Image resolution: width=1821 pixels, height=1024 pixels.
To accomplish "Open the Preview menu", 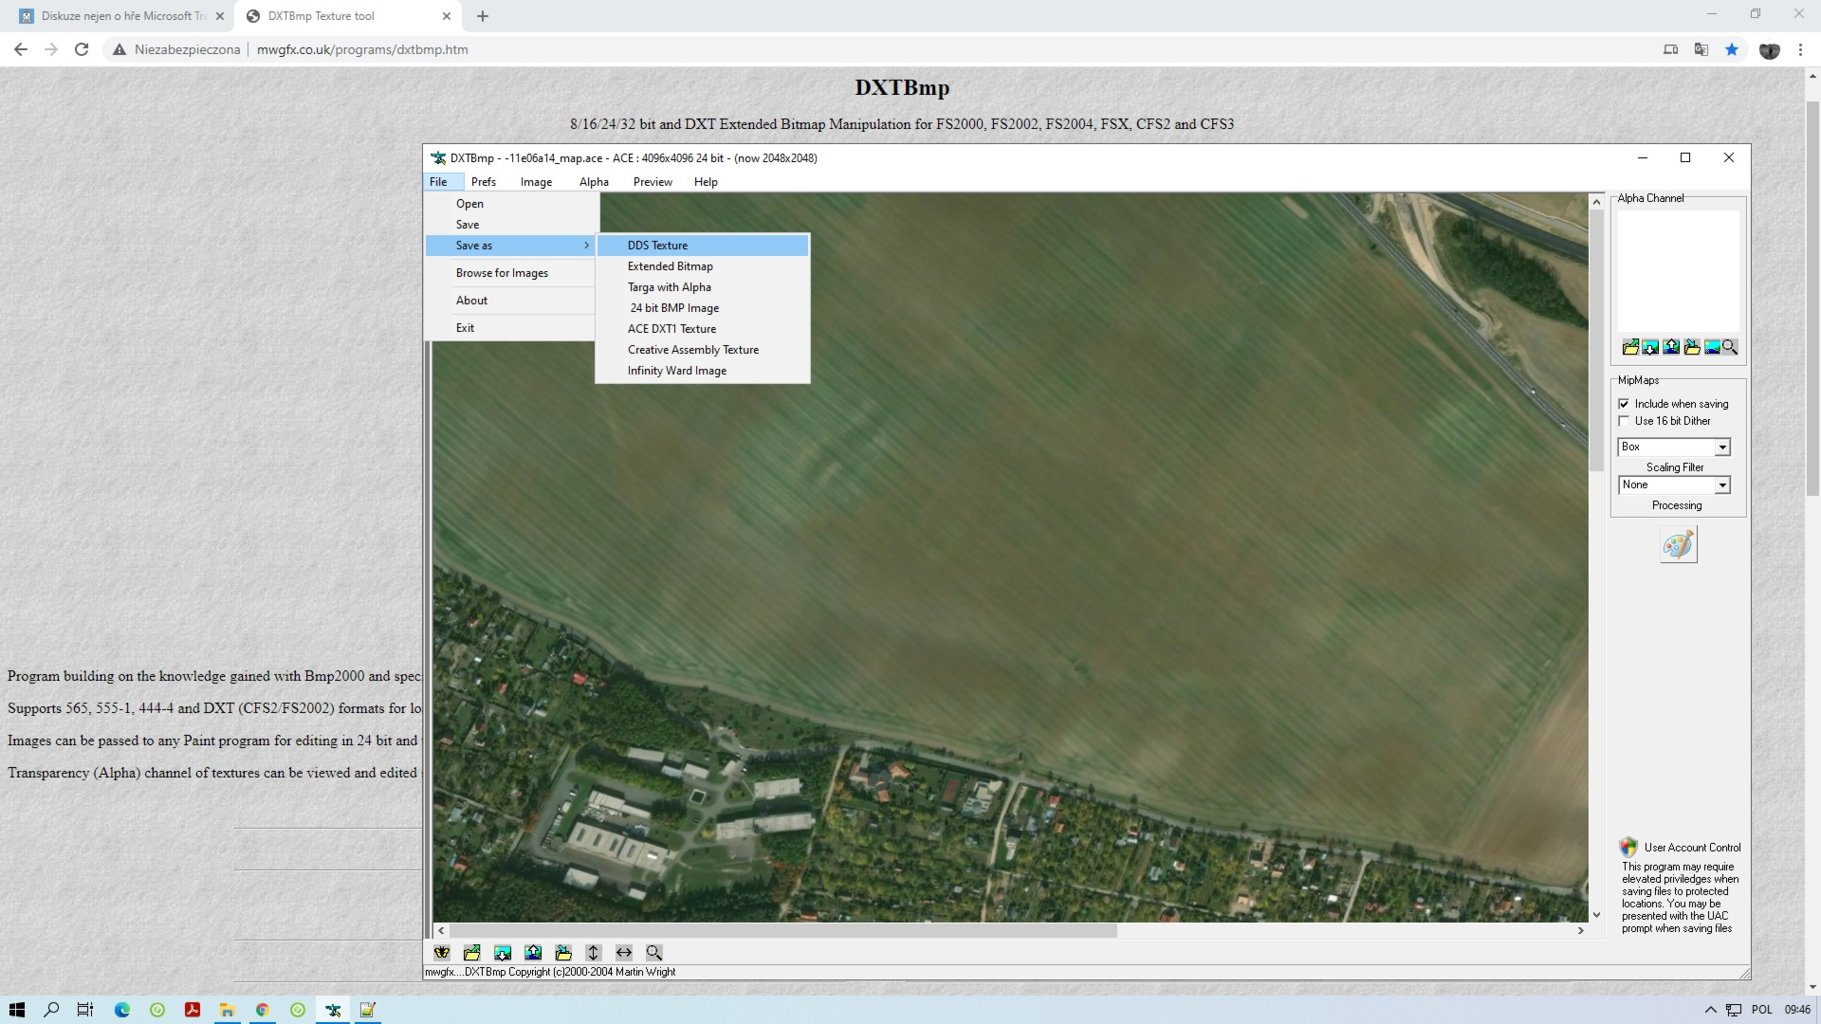I will (x=653, y=182).
